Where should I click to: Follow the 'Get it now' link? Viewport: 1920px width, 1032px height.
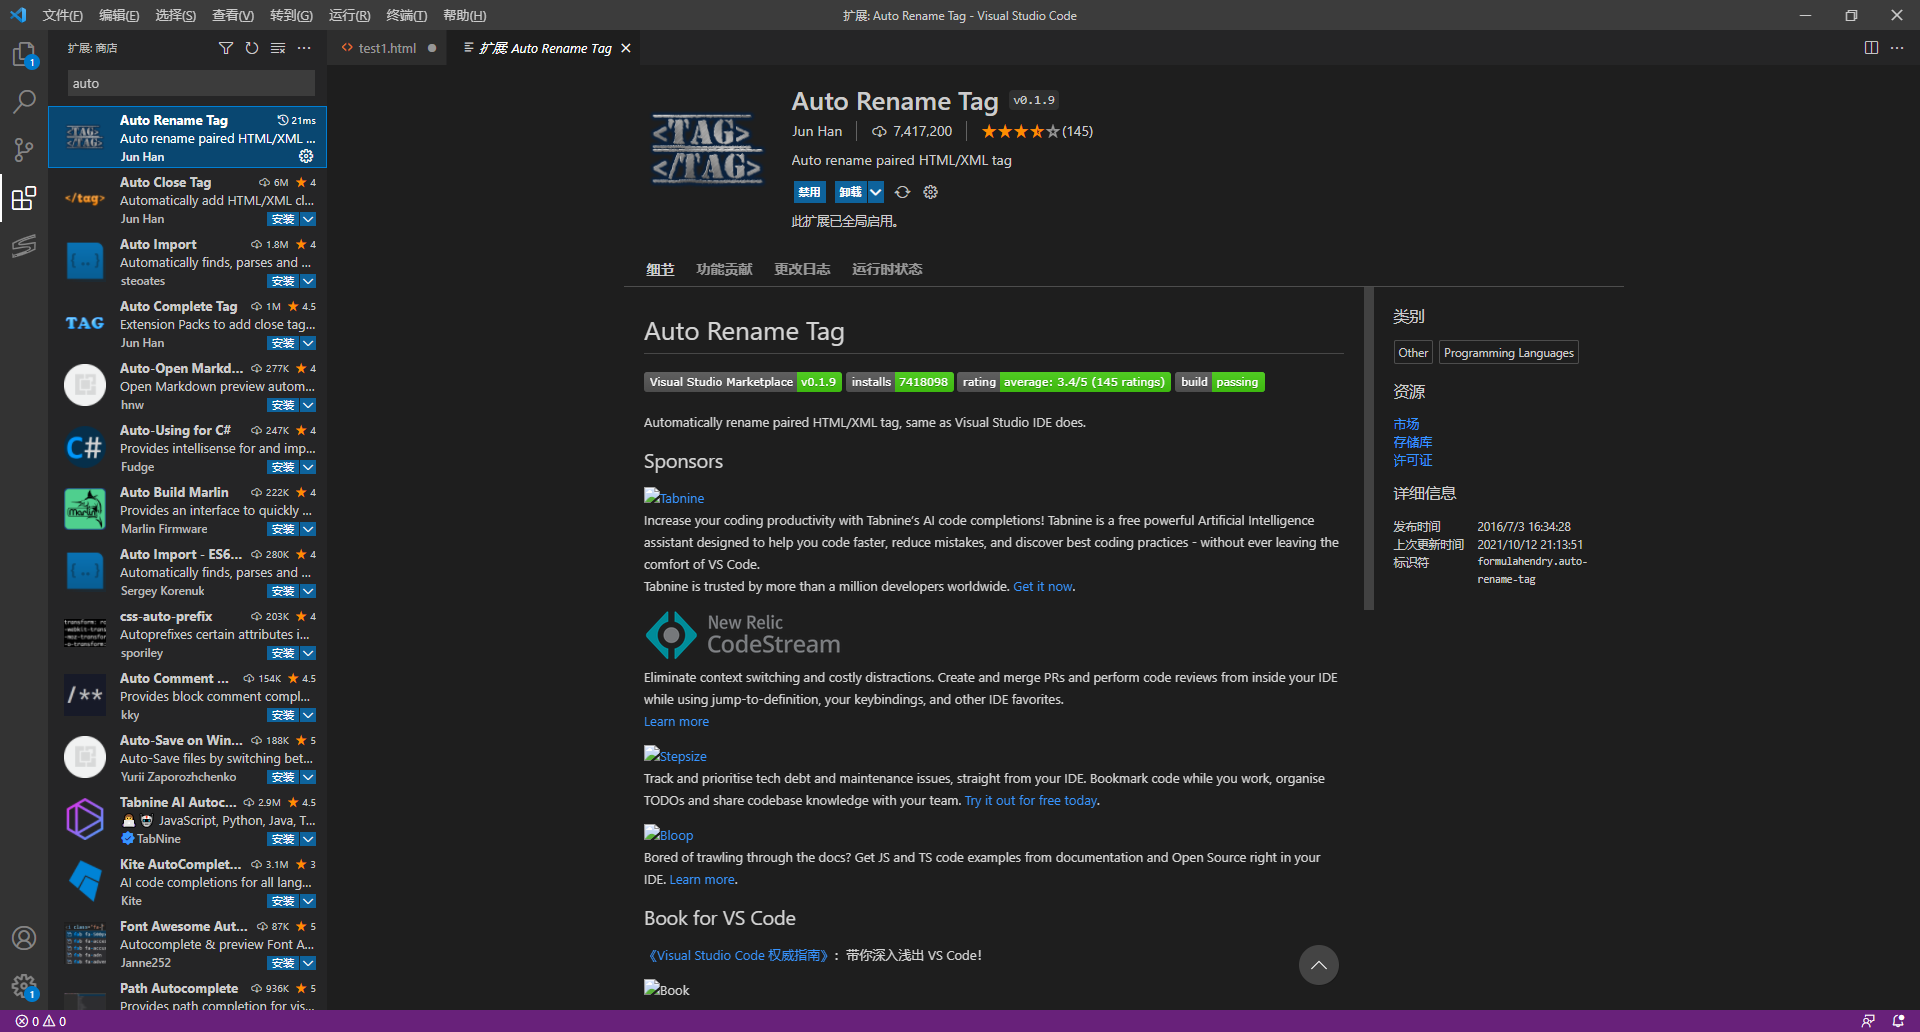(1042, 587)
